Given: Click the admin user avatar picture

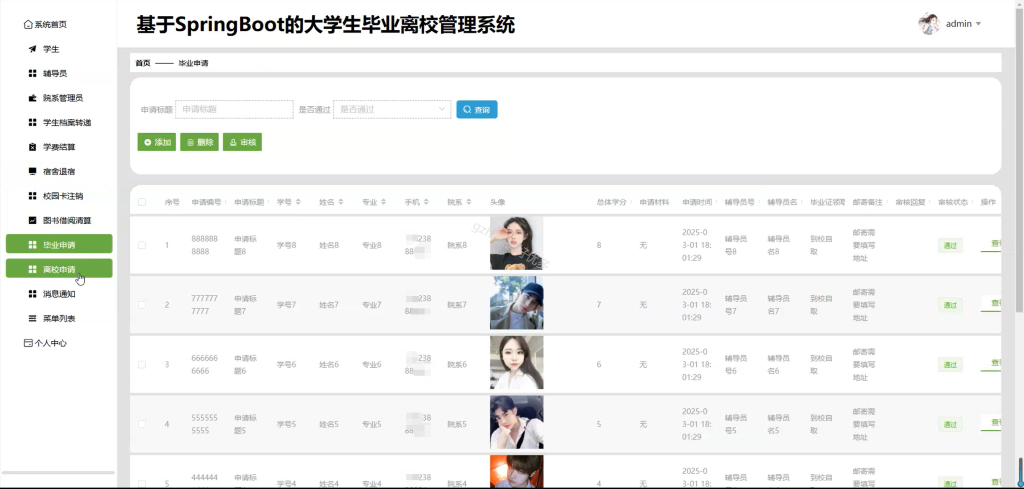Looking at the screenshot, I should coord(928,24).
